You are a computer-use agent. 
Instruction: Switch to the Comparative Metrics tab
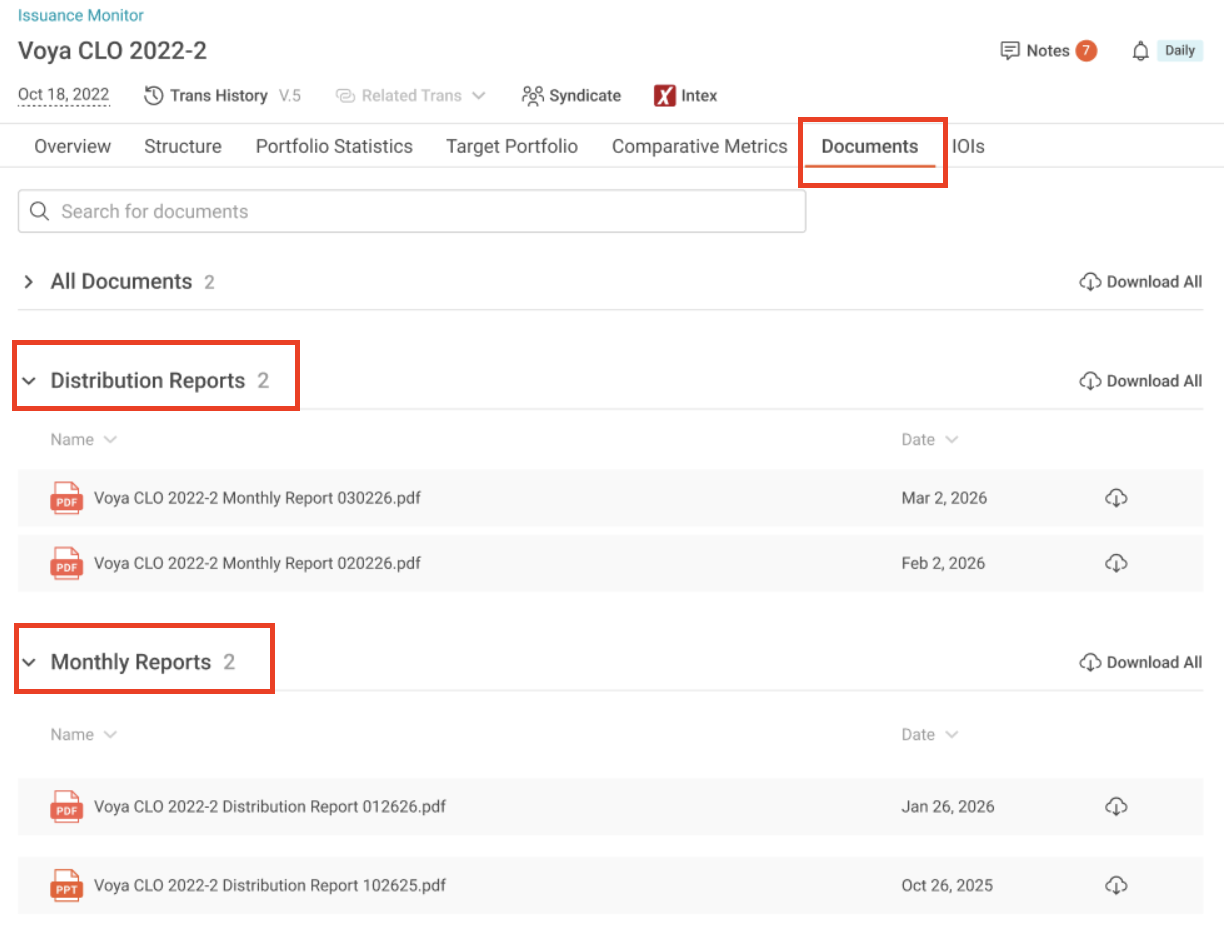point(699,147)
